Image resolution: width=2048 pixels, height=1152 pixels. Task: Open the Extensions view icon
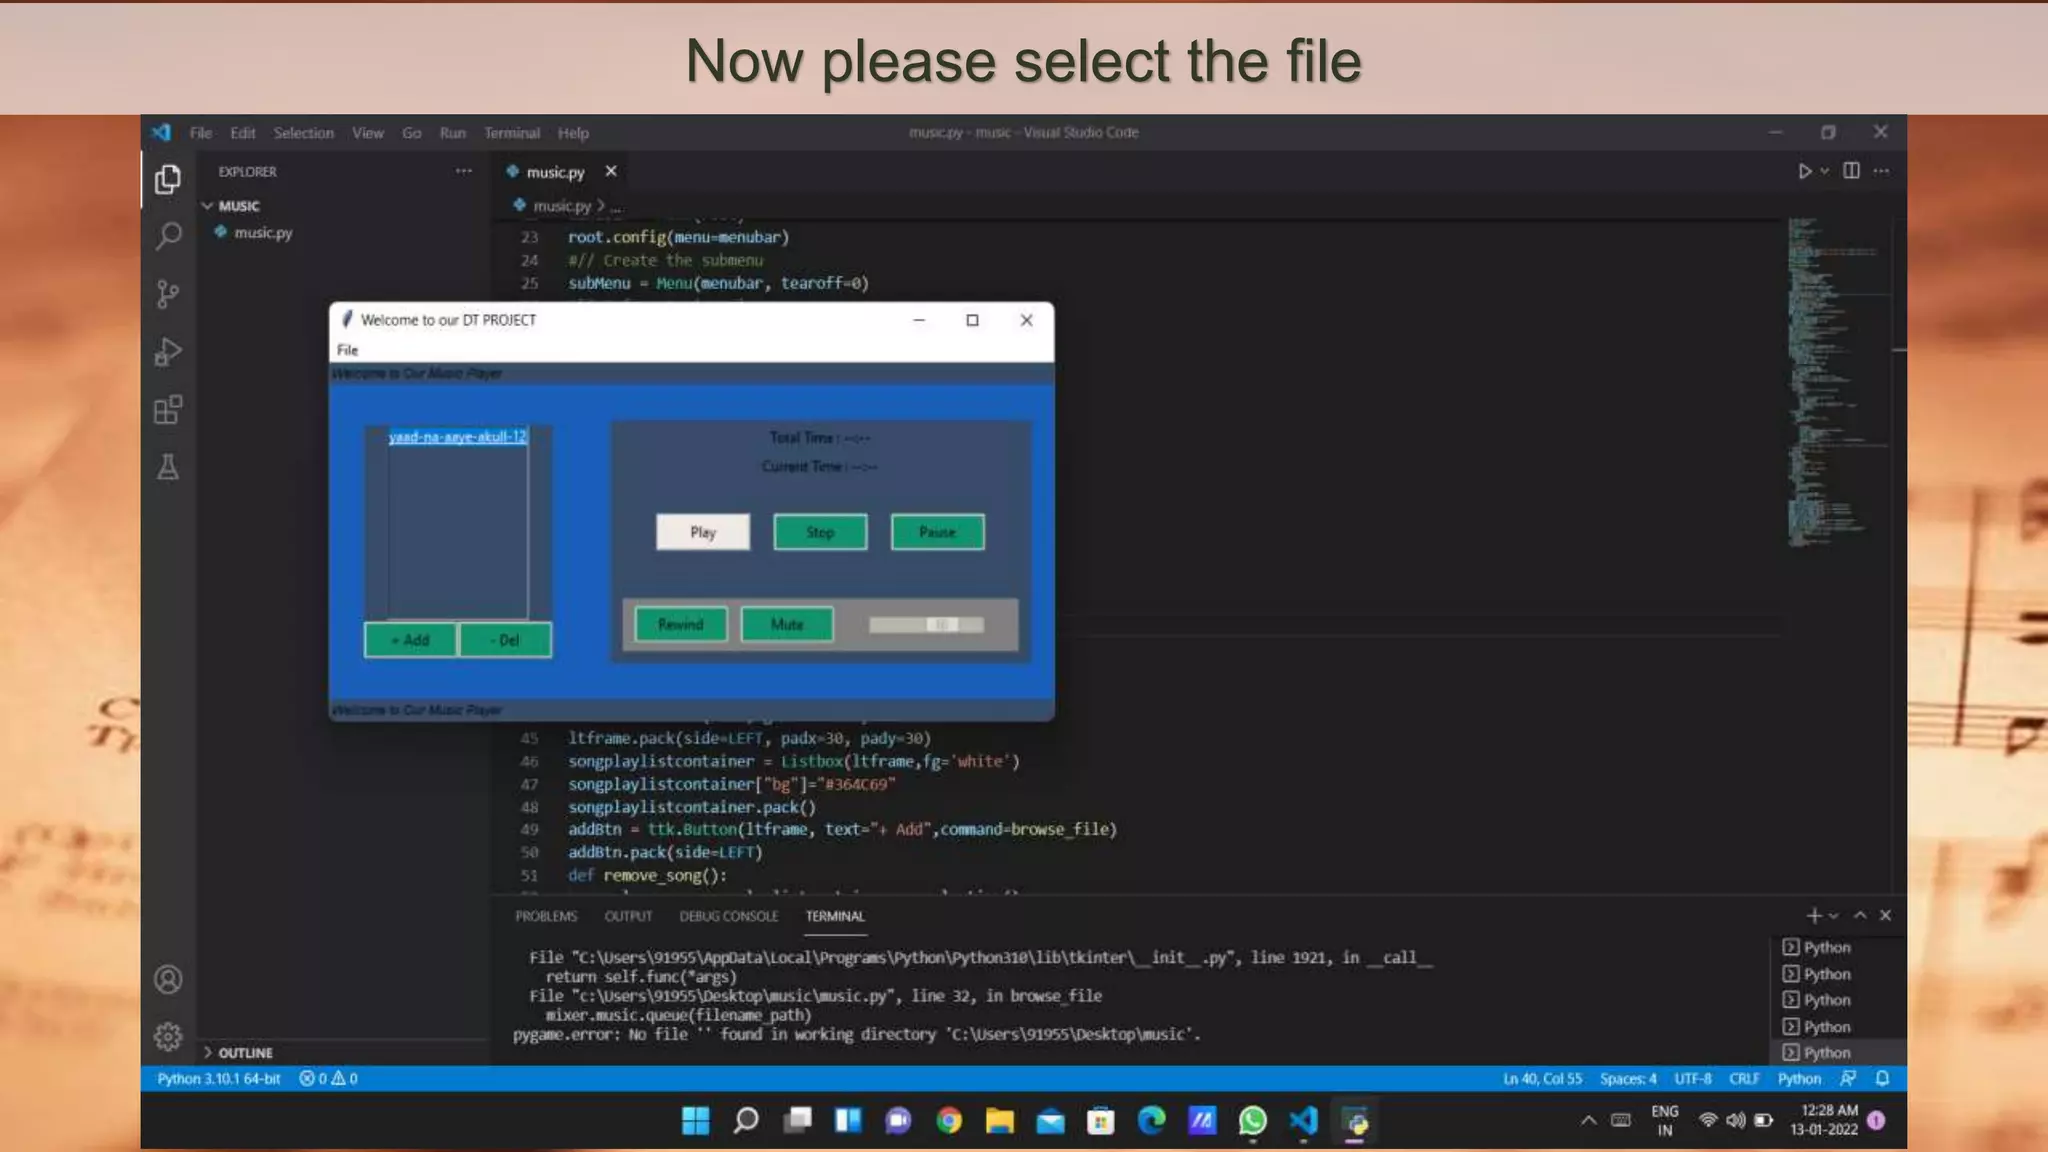[x=168, y=410]
